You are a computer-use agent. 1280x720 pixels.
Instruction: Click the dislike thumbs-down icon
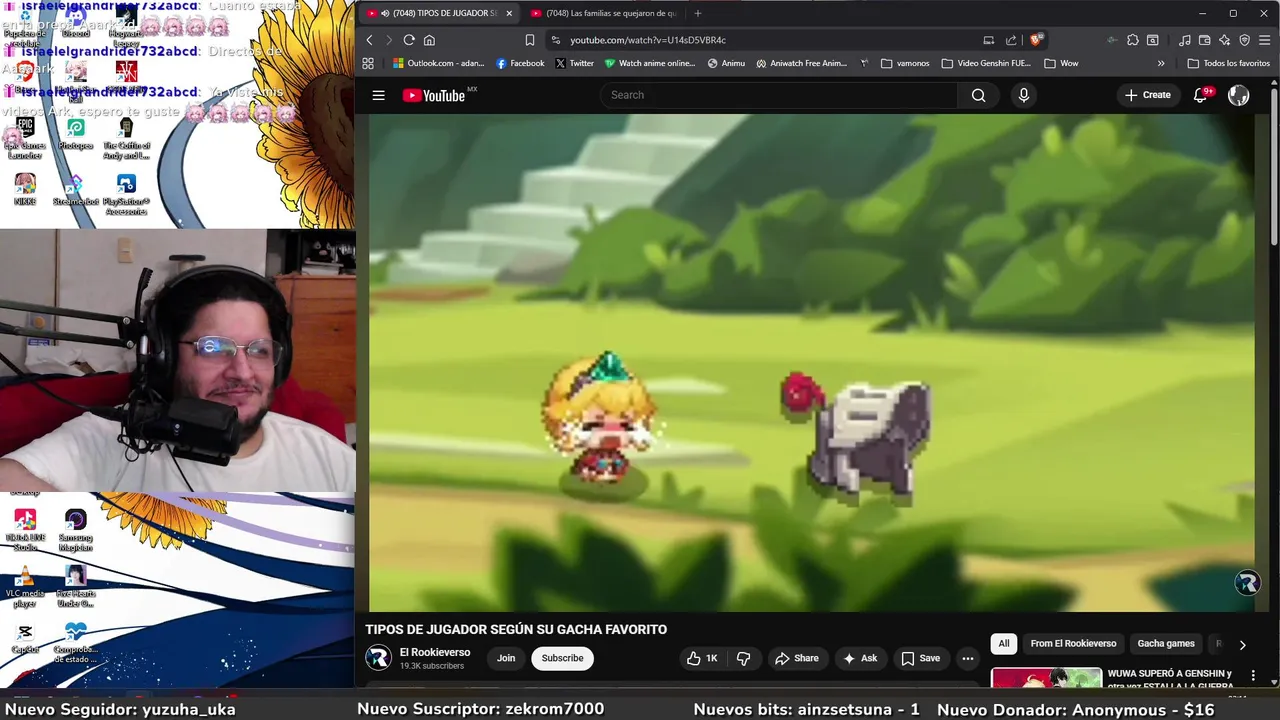pyautogui.click(x=743, y=658)
